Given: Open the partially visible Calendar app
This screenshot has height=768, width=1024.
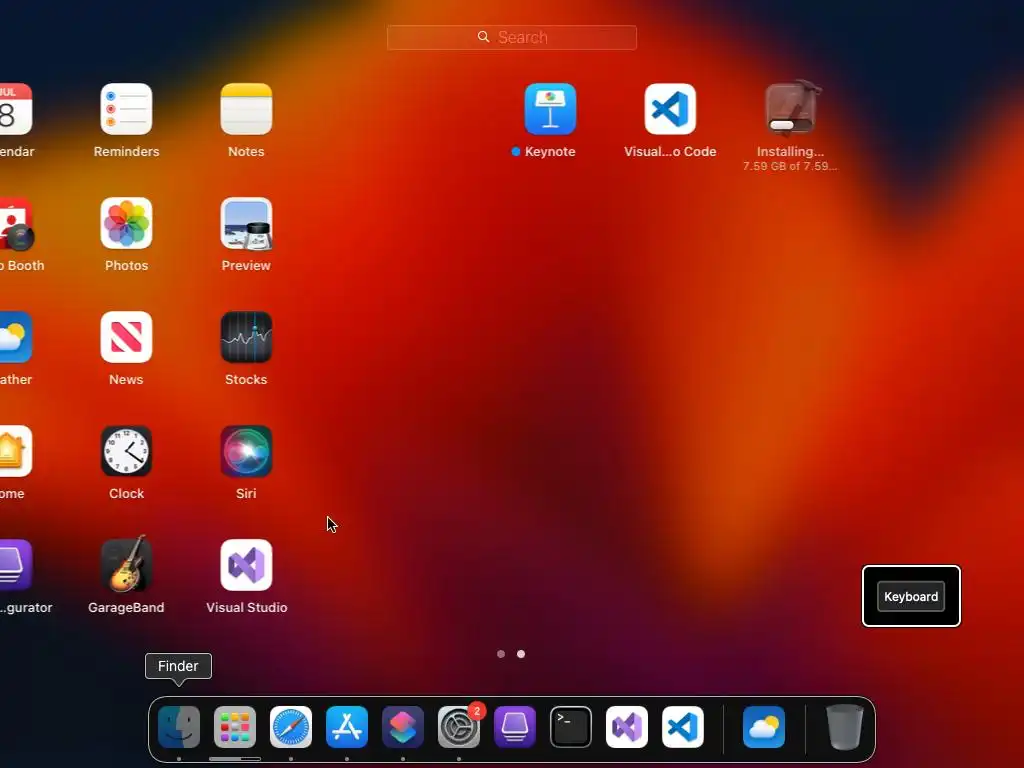Looking at the screenshot, I should [14, 109].
